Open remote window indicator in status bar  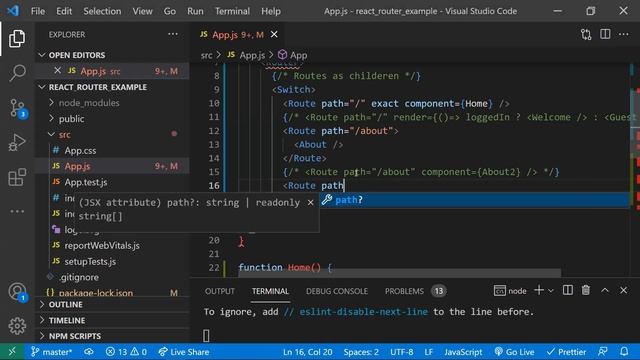(x=12, y=351)
